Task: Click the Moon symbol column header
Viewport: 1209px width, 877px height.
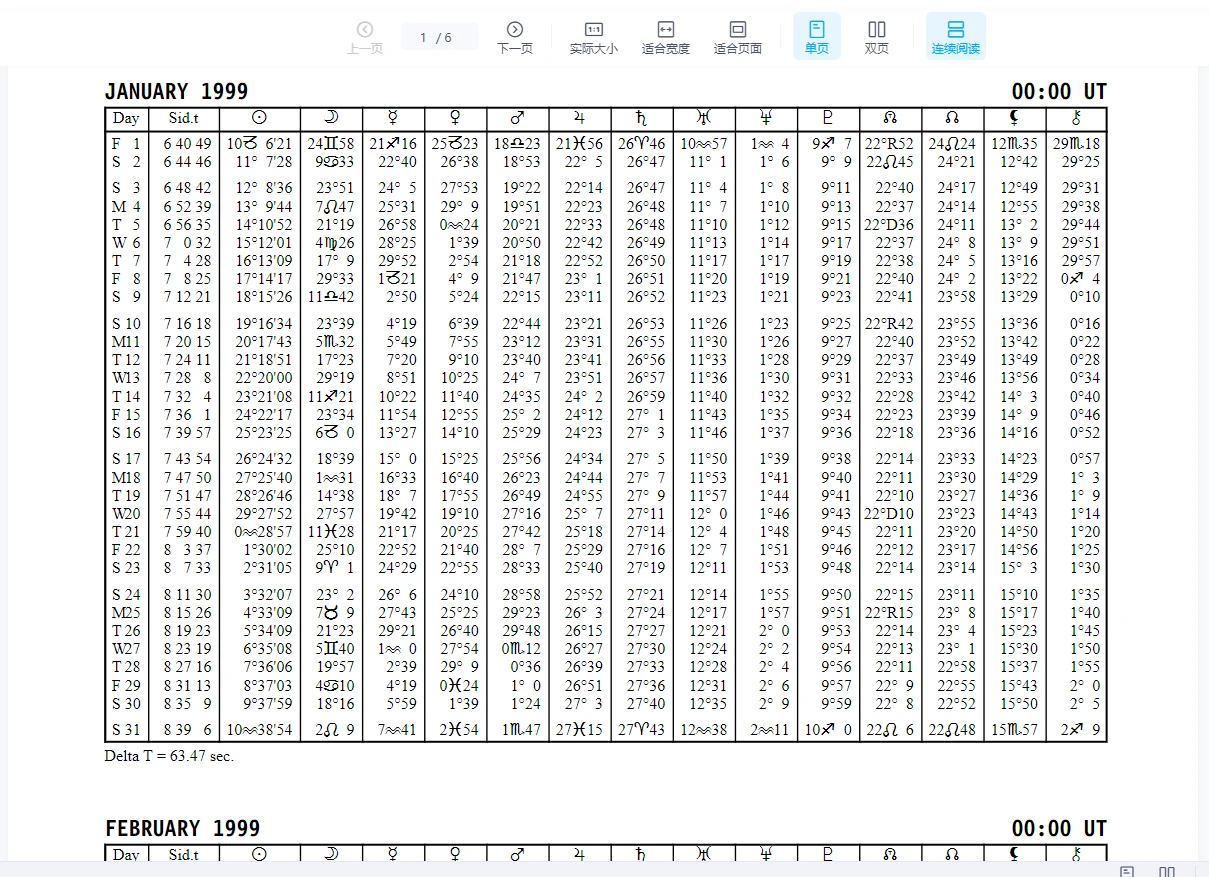Action: pyautogui.click(x=330, y=119)
